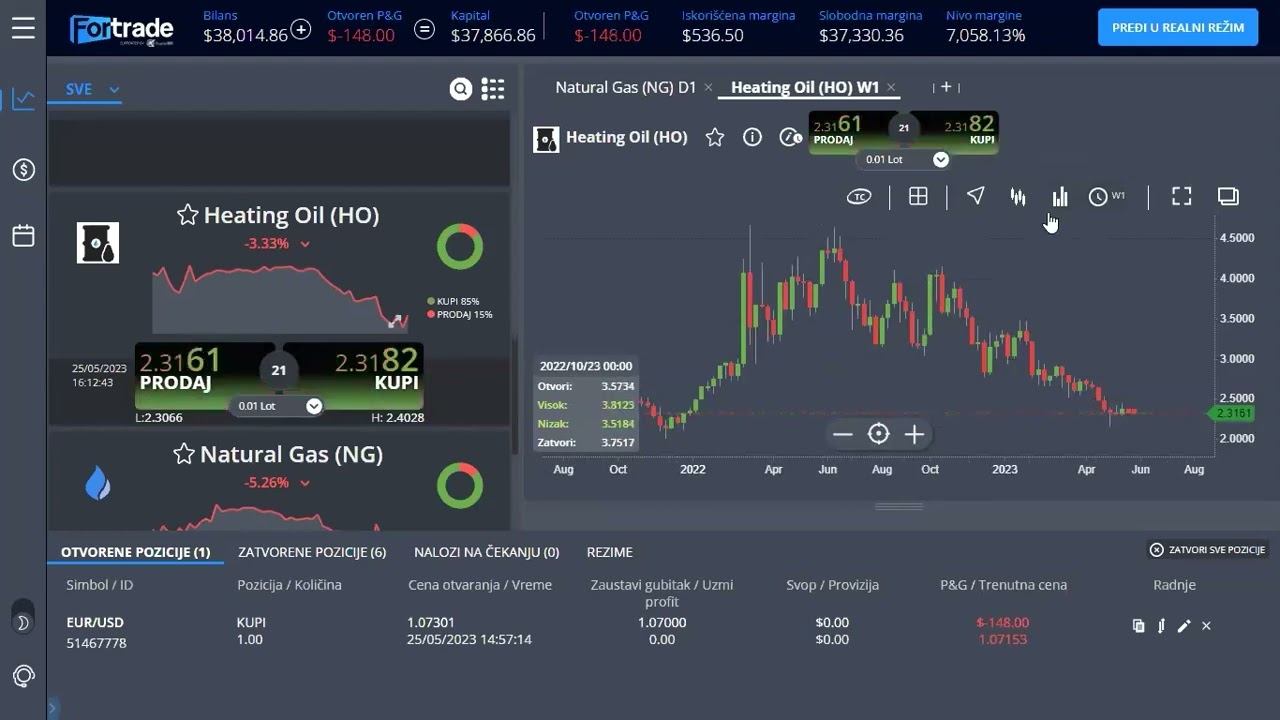Zoom out the chart with minus
The height and width of the screenshot is (720, 1280).
click(843, 434)
